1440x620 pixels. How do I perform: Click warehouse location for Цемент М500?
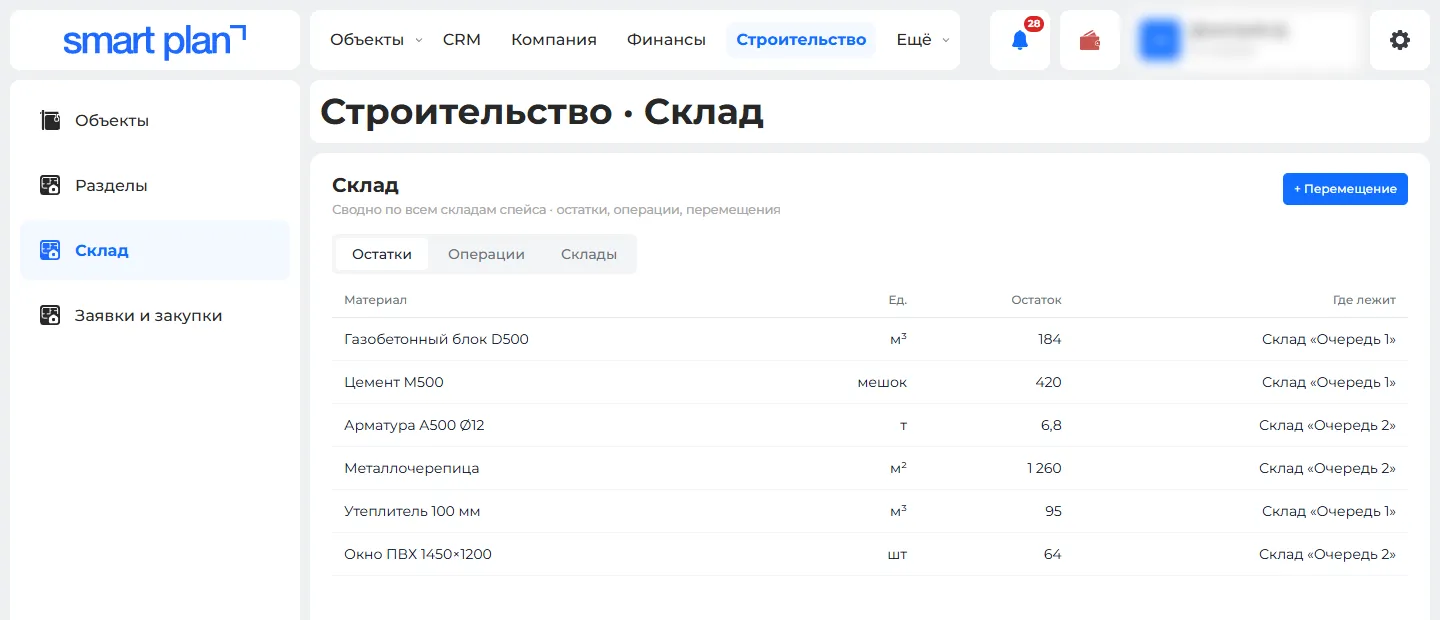click(1329, 382)
